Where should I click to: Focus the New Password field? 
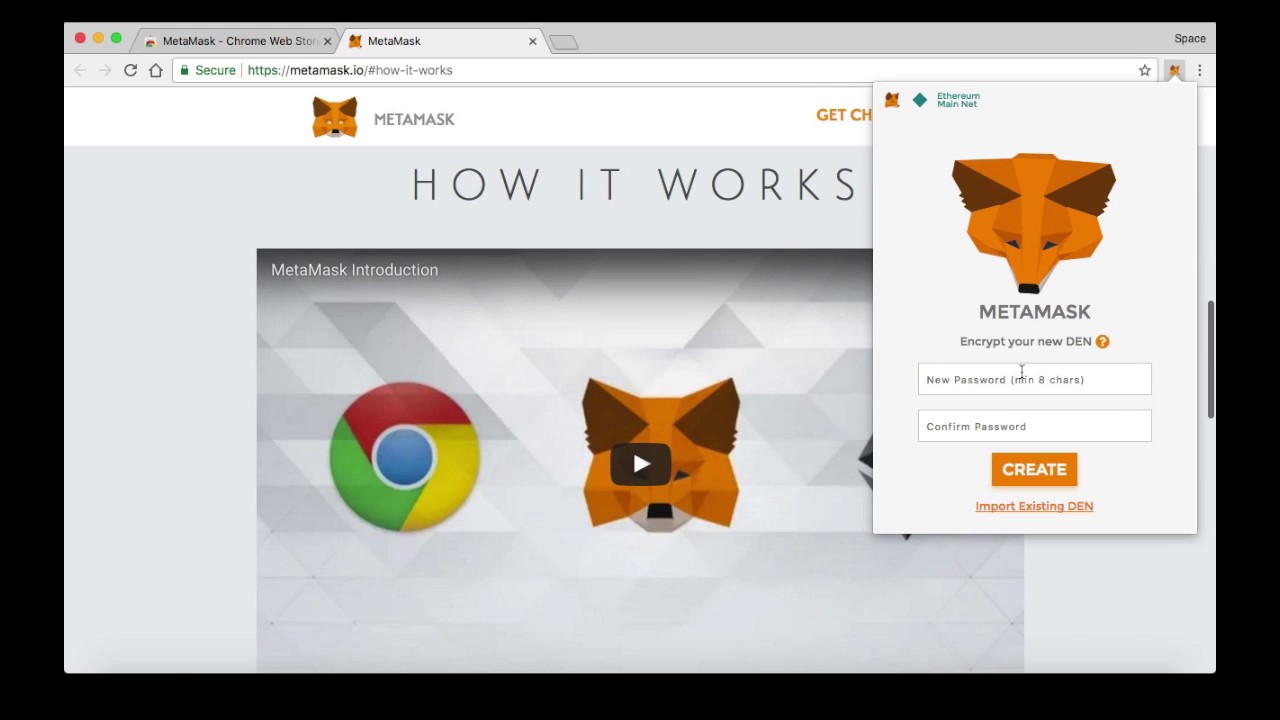point(1034,379)
